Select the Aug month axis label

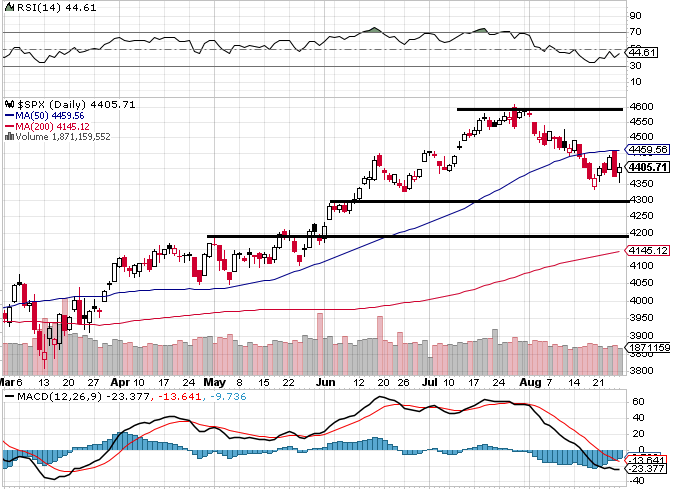point(530,382)
